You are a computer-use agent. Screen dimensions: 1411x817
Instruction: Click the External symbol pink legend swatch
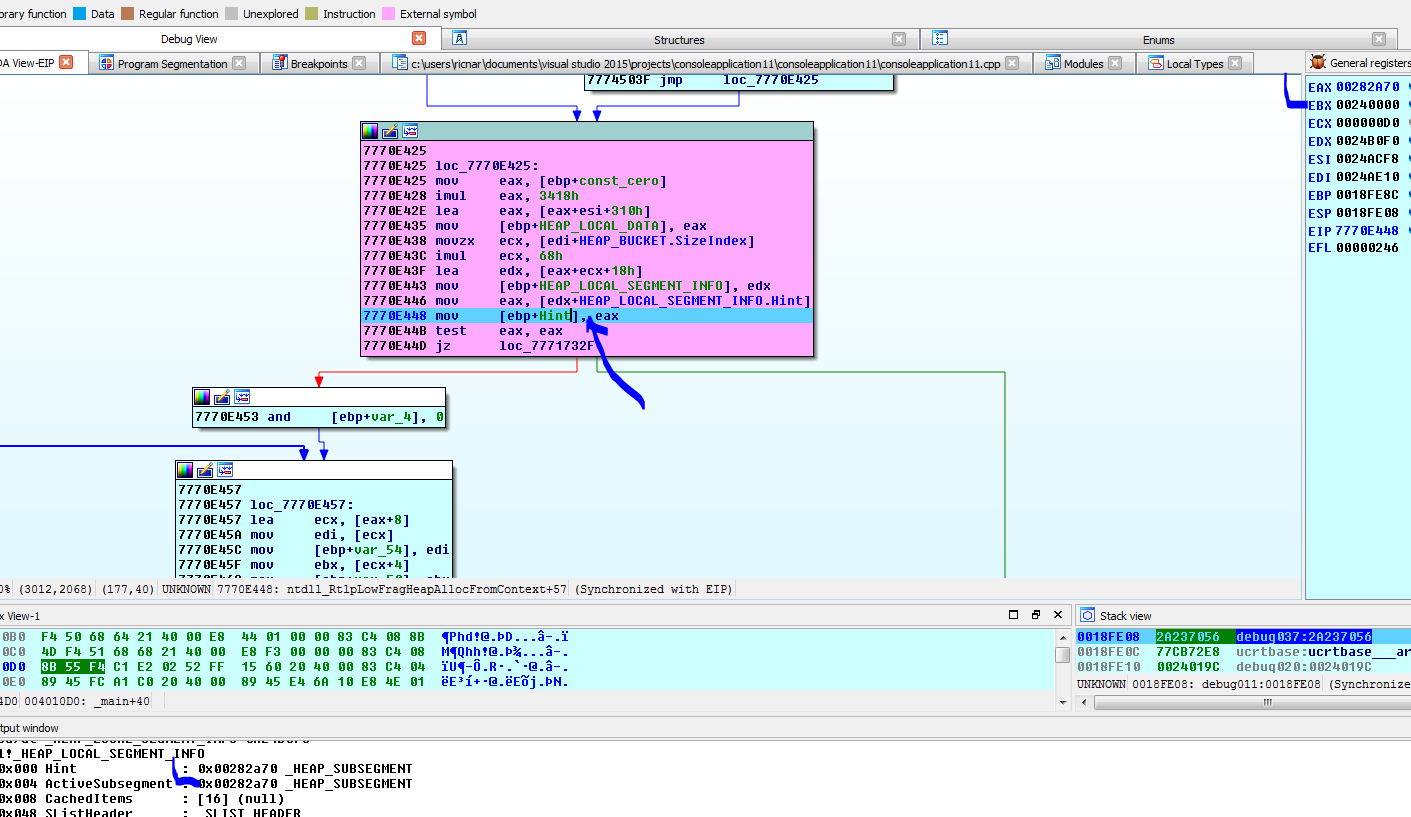click(x=389, y=14)
